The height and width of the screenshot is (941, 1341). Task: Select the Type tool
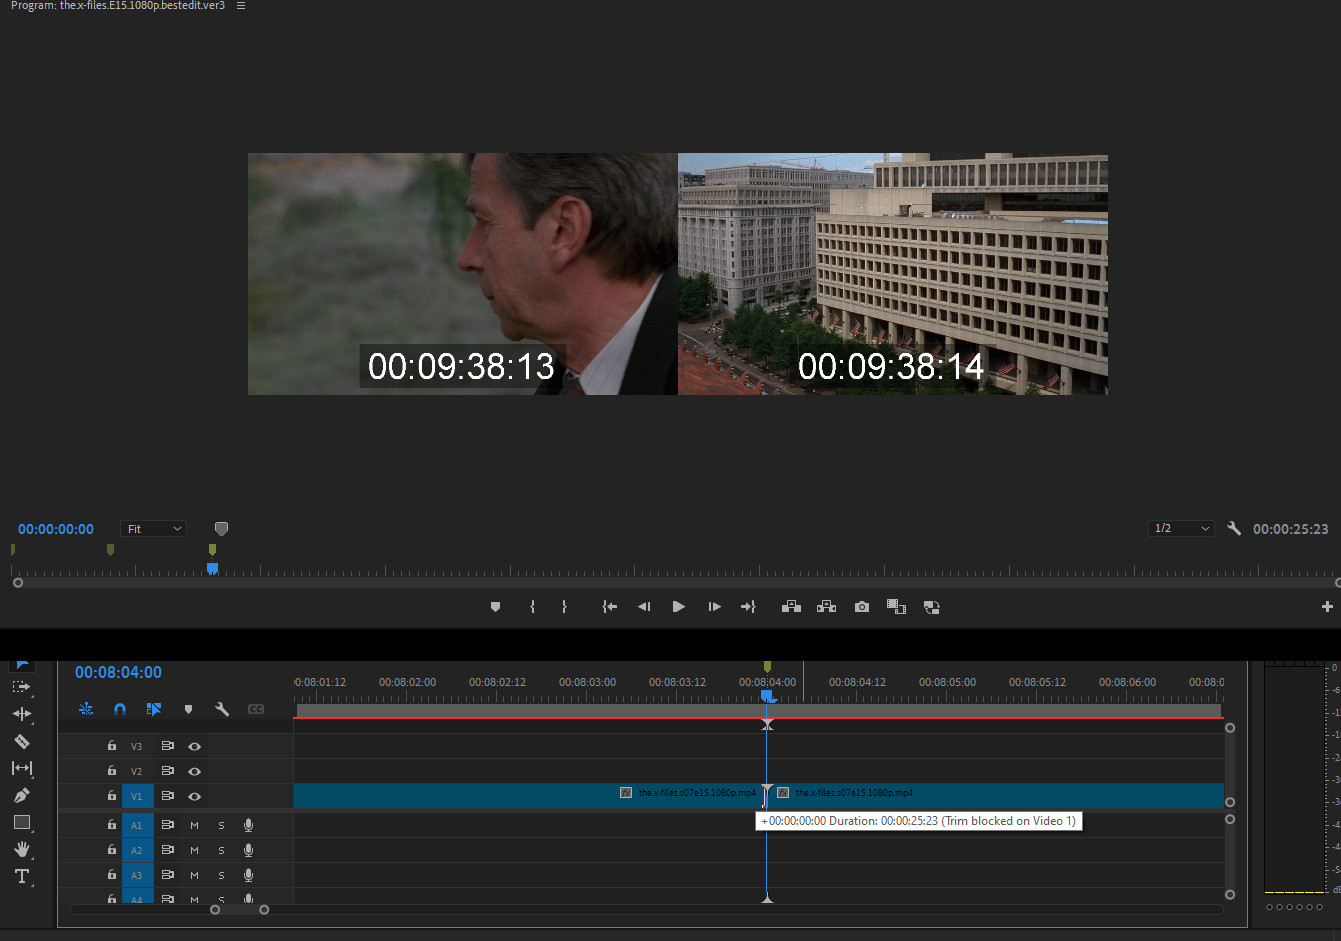(22, 876)
